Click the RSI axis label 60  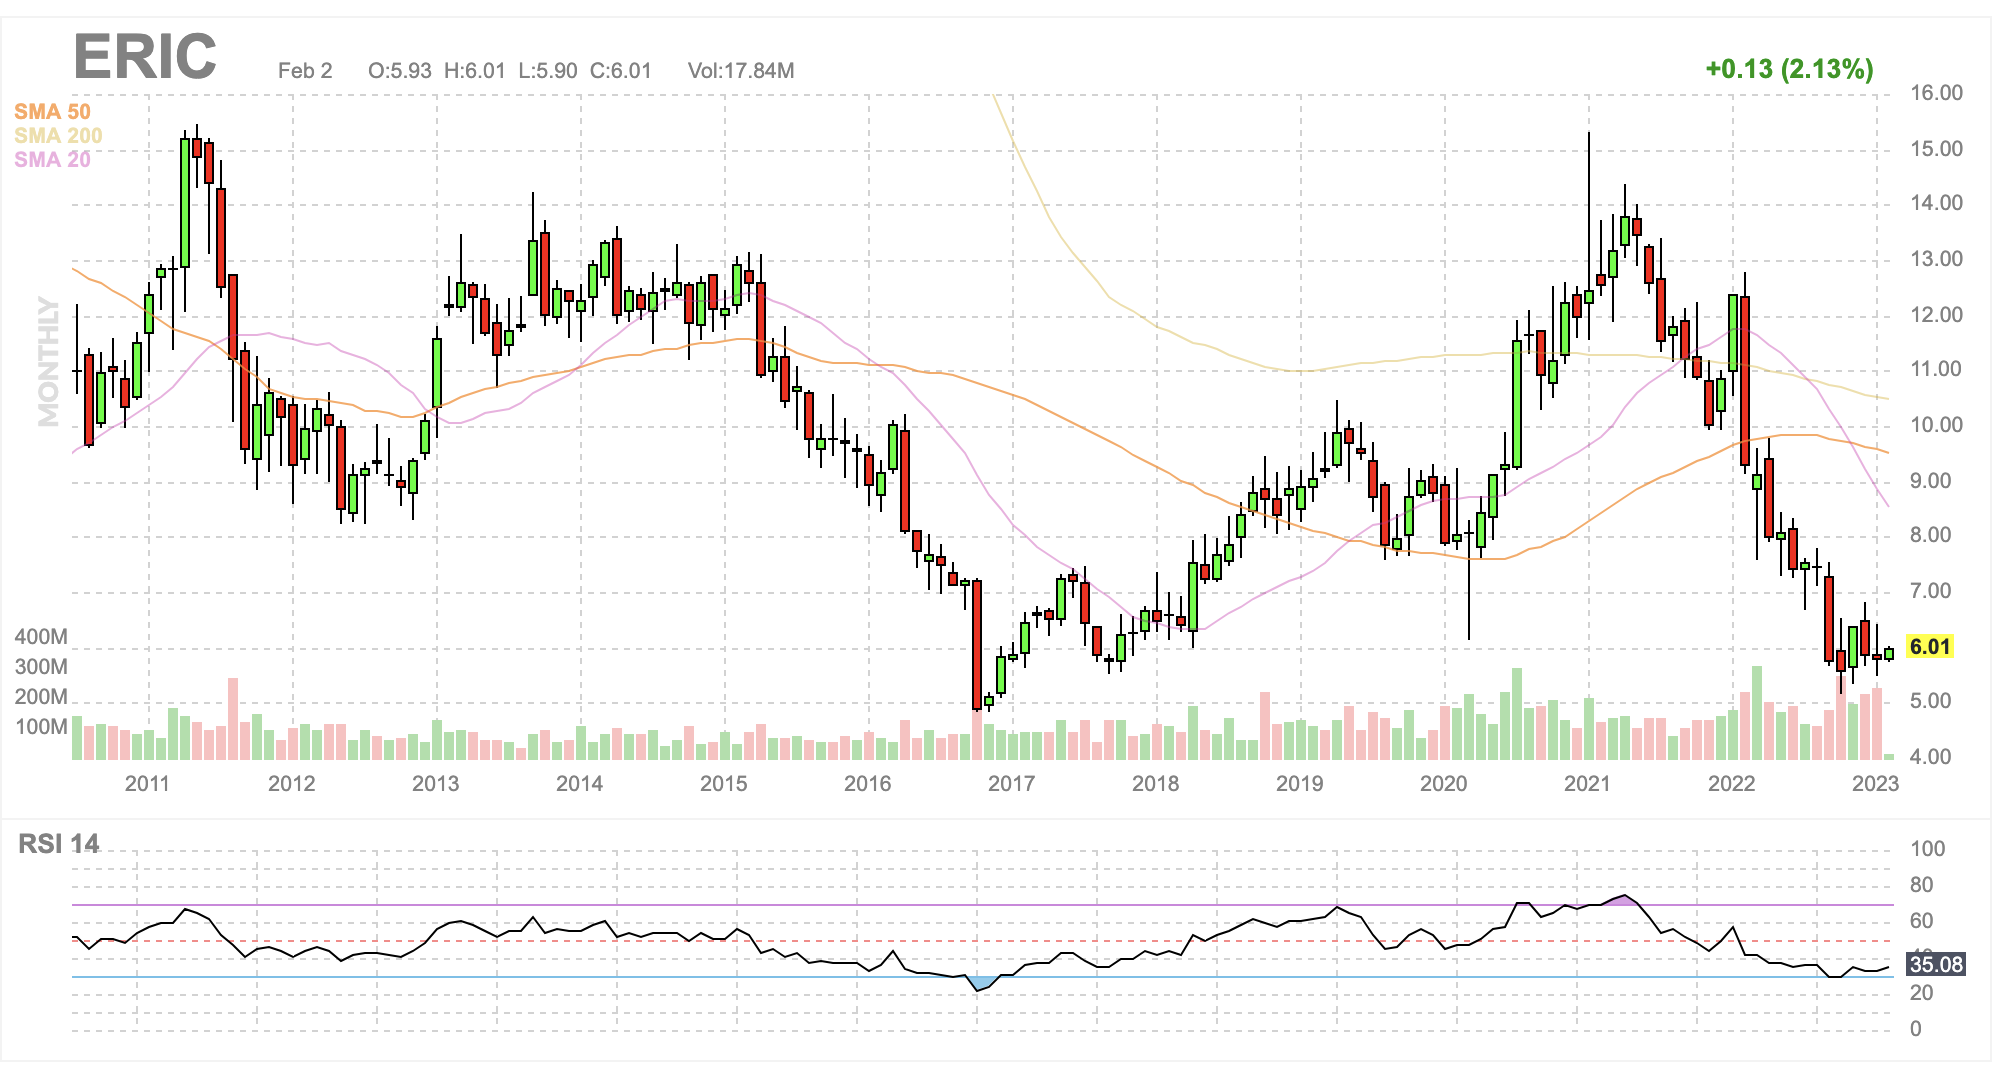tap(1922, 921)
